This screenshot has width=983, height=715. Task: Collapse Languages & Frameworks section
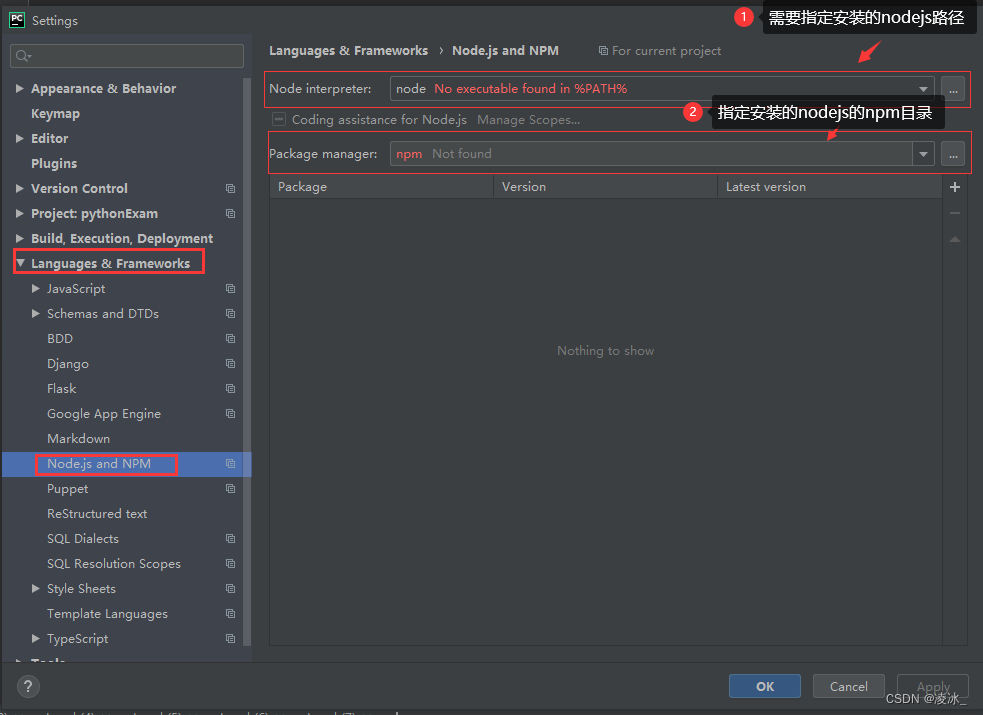click(20, 263)
